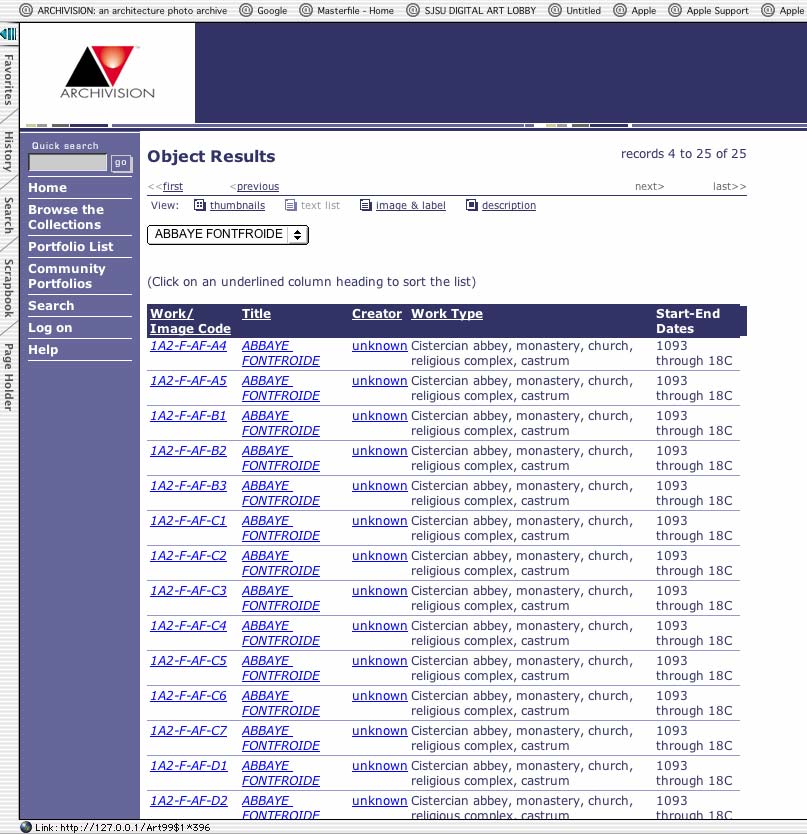Click the quick search input field

(68, 163)
